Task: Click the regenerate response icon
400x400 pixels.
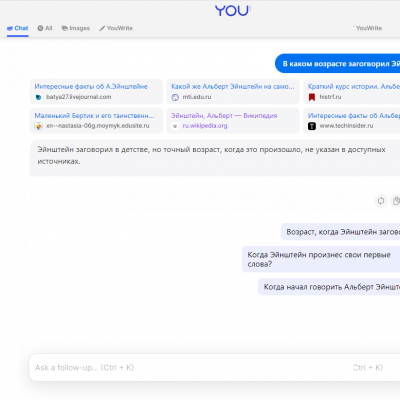Action: click(x=381, y=201)
